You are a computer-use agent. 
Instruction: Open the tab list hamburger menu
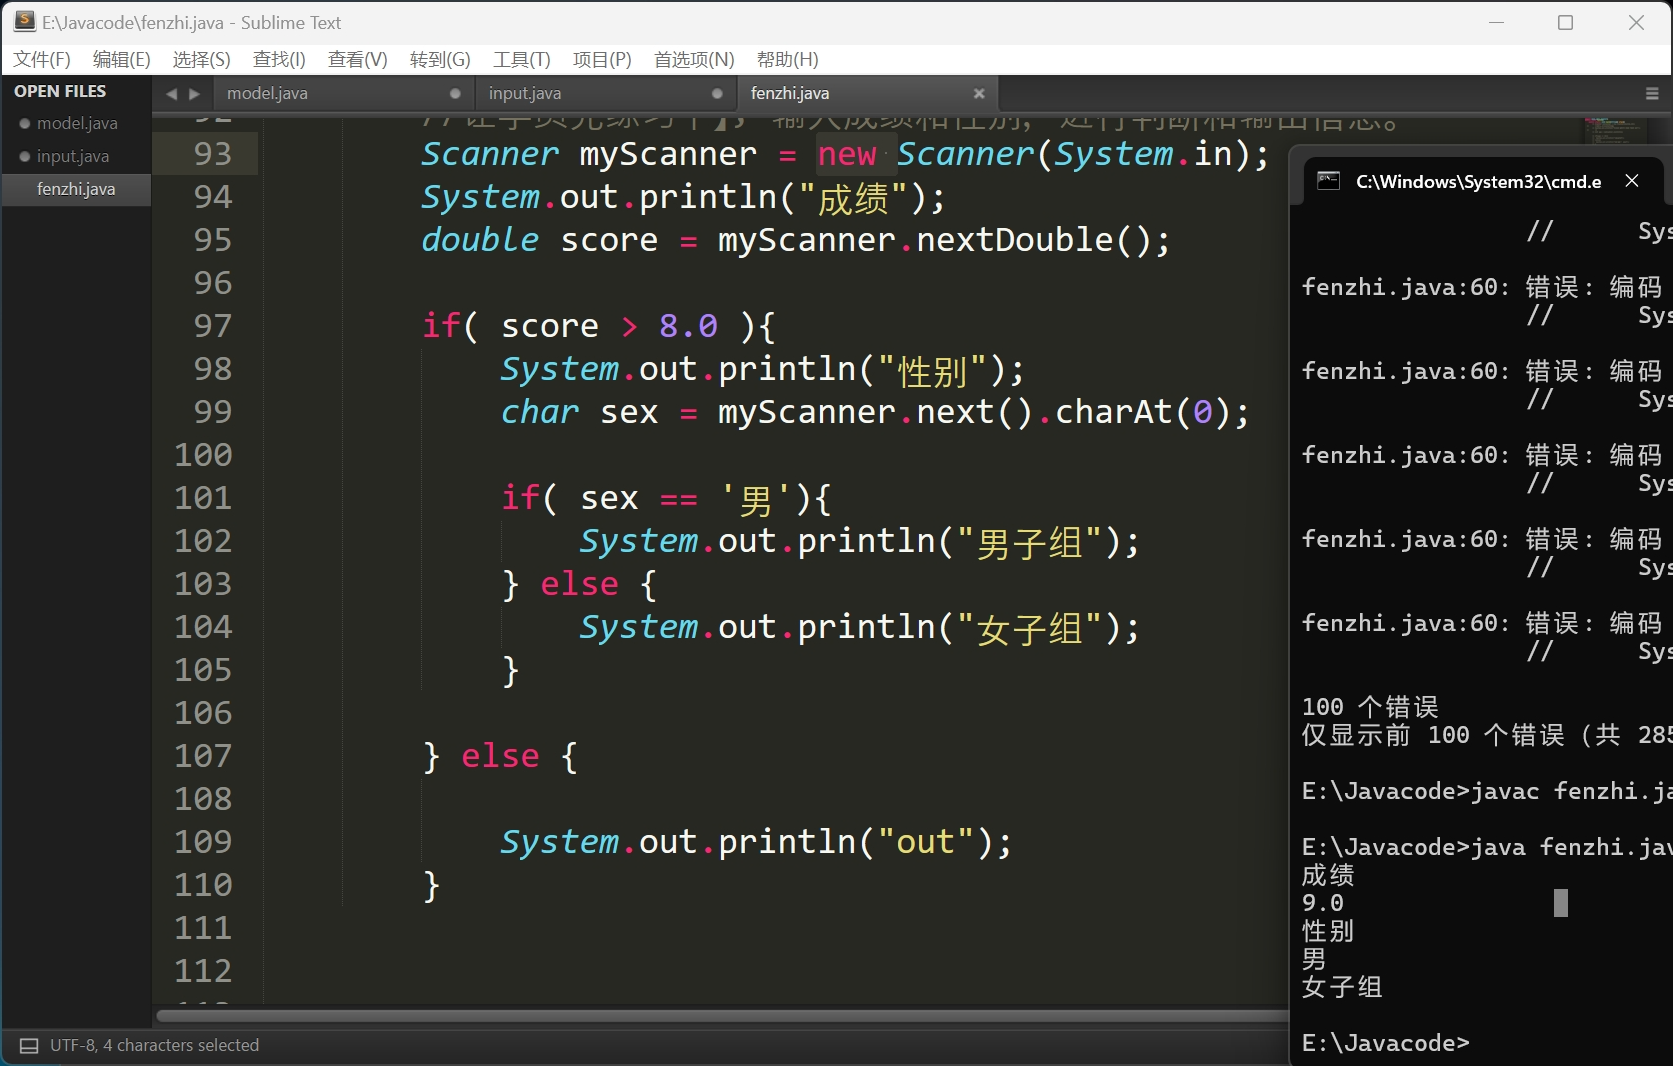1652,94
